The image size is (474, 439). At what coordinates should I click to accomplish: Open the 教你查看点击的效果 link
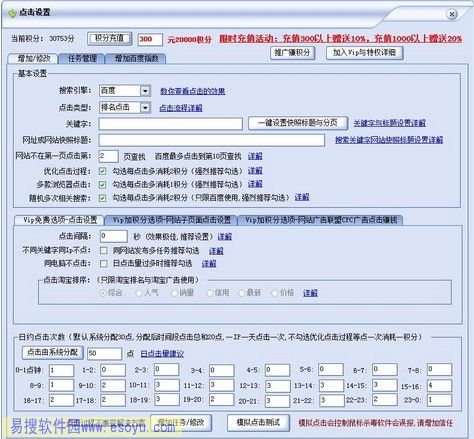192,91
